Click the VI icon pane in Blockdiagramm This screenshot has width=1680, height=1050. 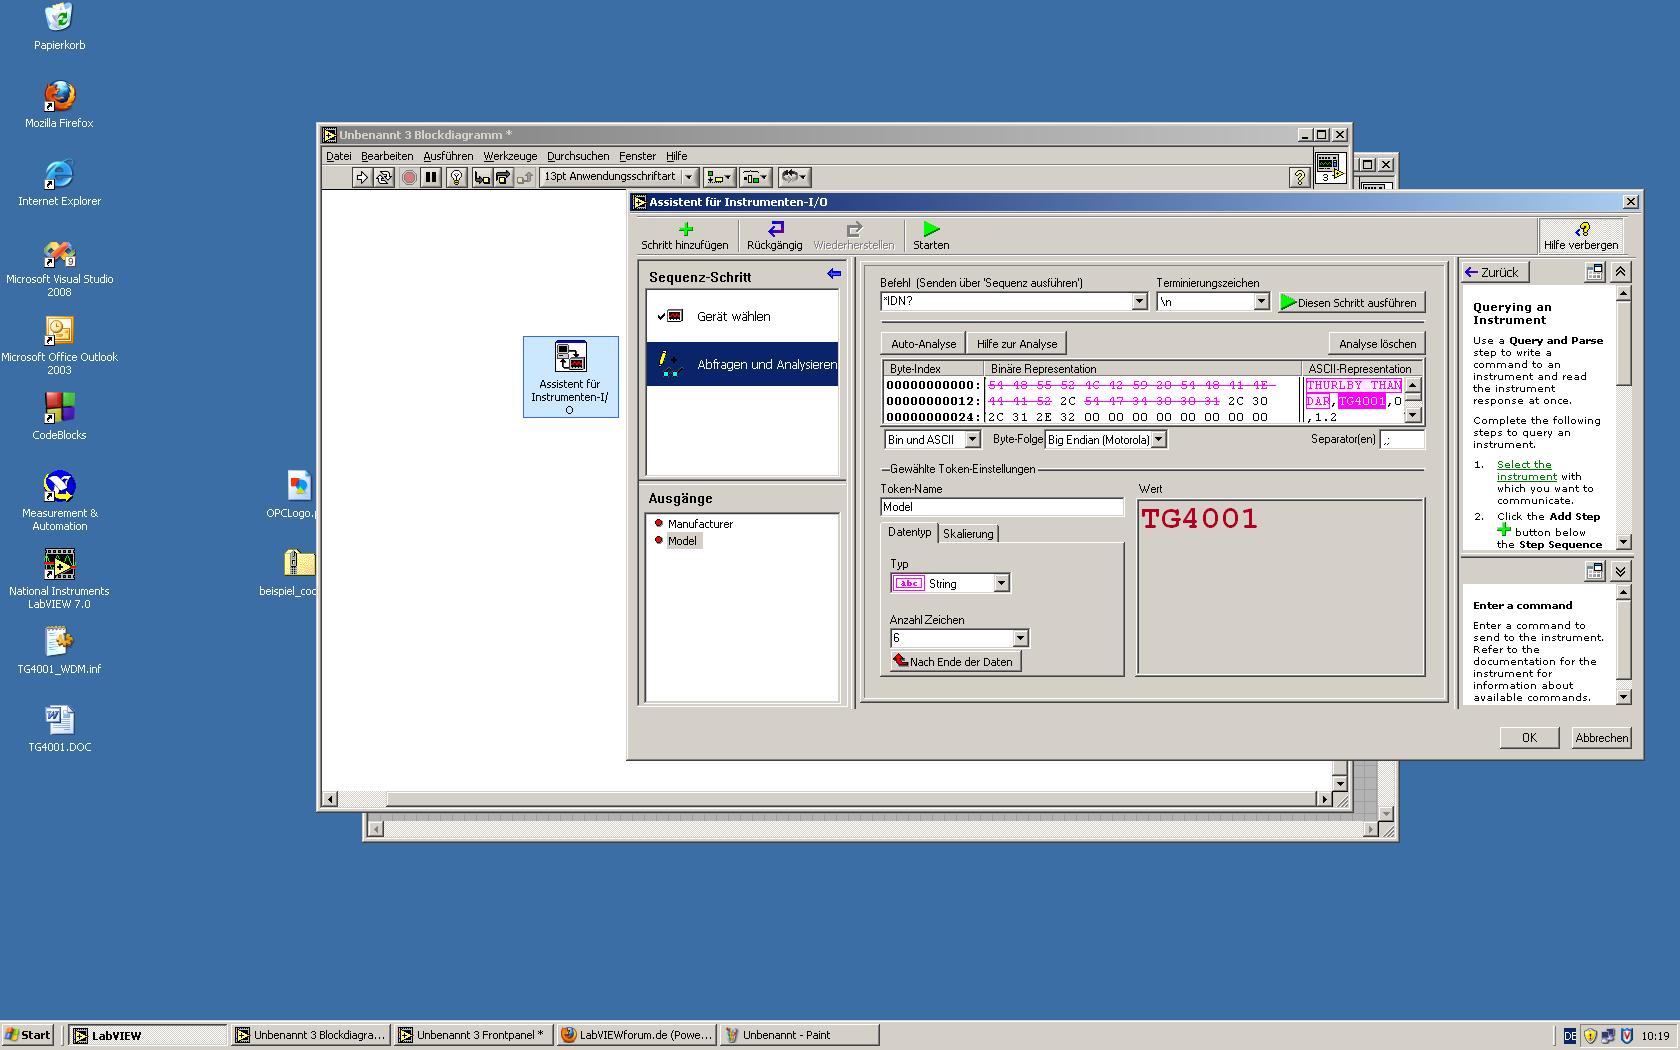(1329, 167)
